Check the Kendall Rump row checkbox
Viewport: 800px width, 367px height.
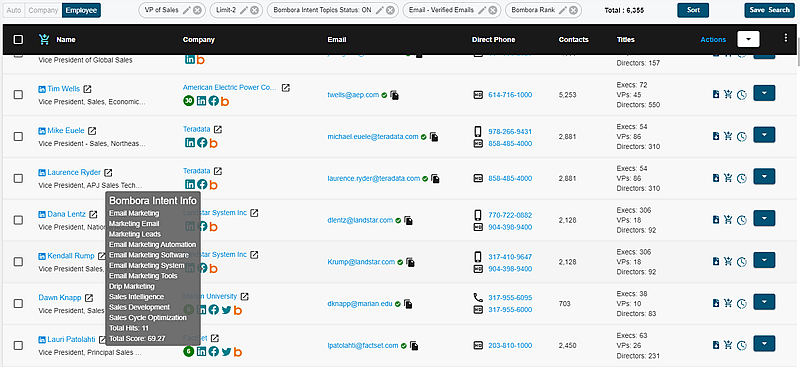point(18,262)
